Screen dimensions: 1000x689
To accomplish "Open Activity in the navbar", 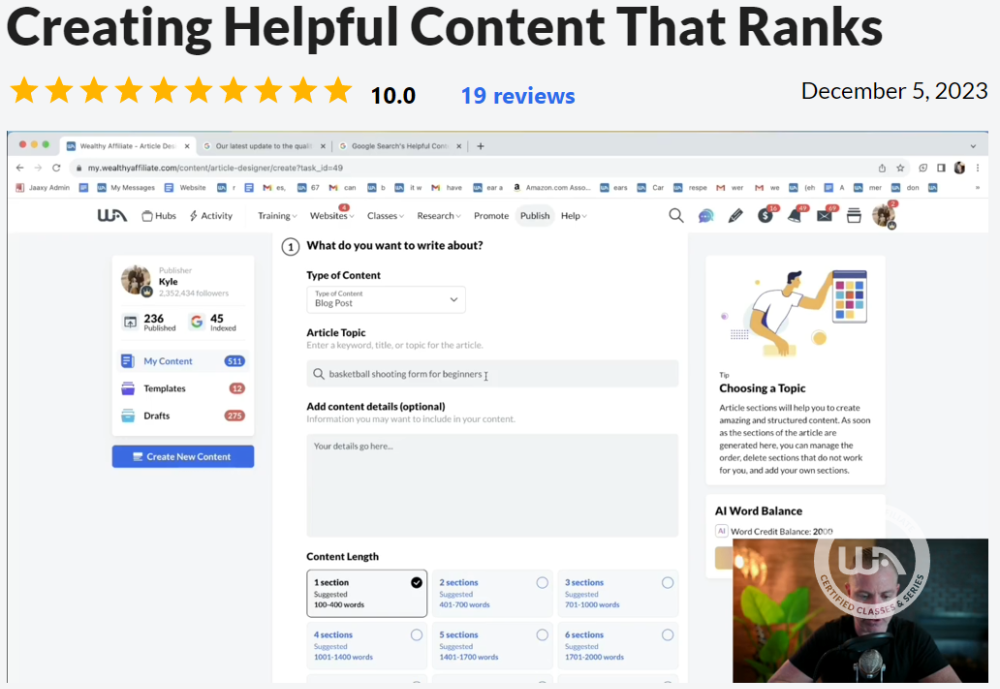I will [x=211, y=216].
